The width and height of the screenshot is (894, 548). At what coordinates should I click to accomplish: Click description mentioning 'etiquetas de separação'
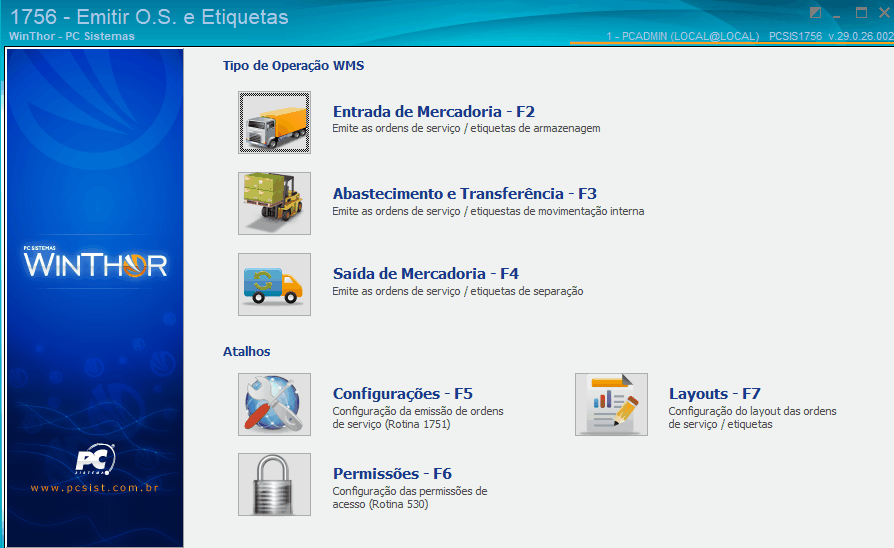tap(458, 291)
